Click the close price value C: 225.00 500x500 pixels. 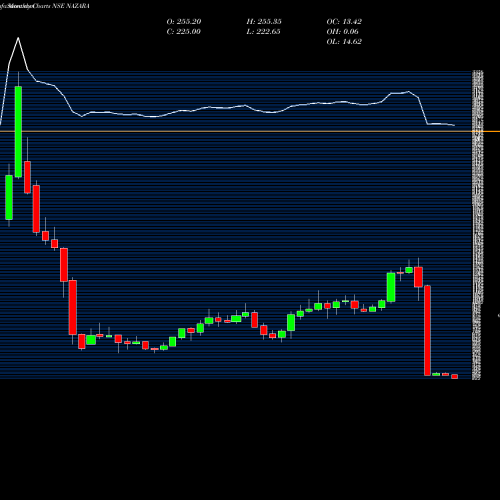coord(183,31)
